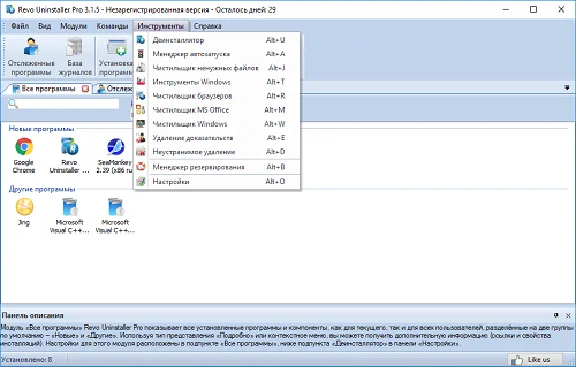Screen dimensions: 576x367
Task: Select the Jing program icon
Action: (24, 212)
